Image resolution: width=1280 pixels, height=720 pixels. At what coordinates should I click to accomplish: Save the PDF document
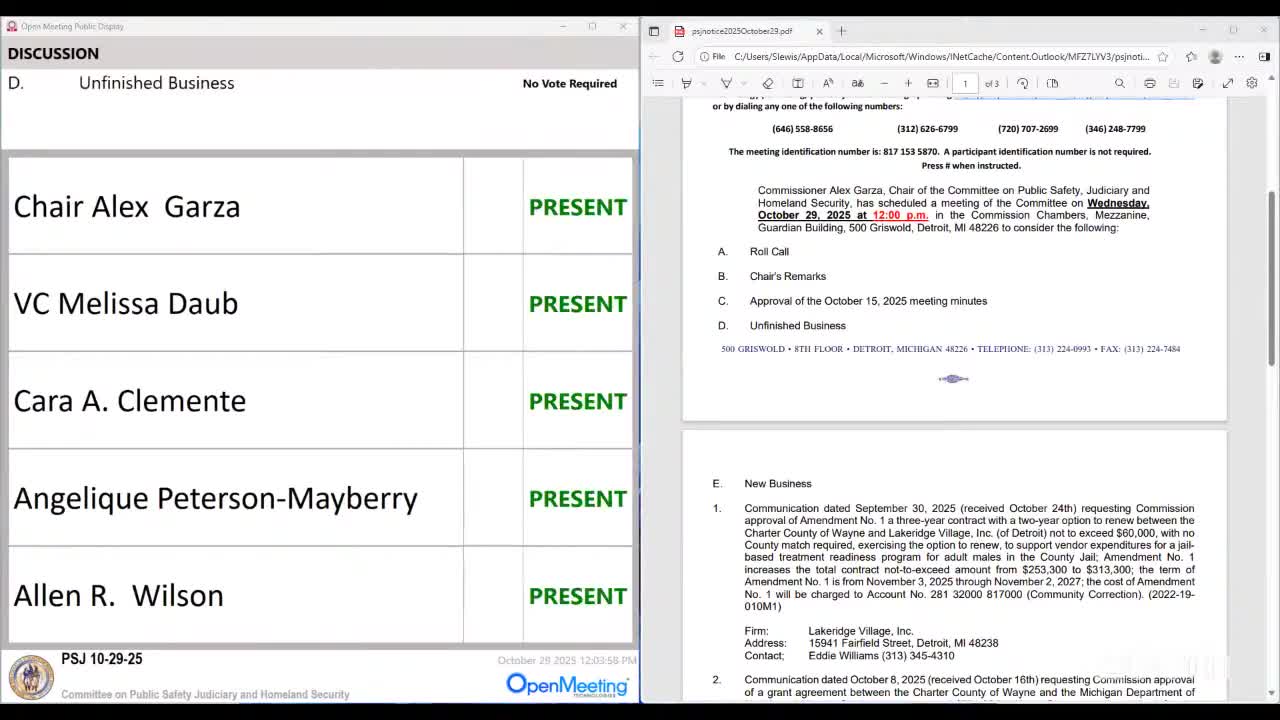[1174, 83]
